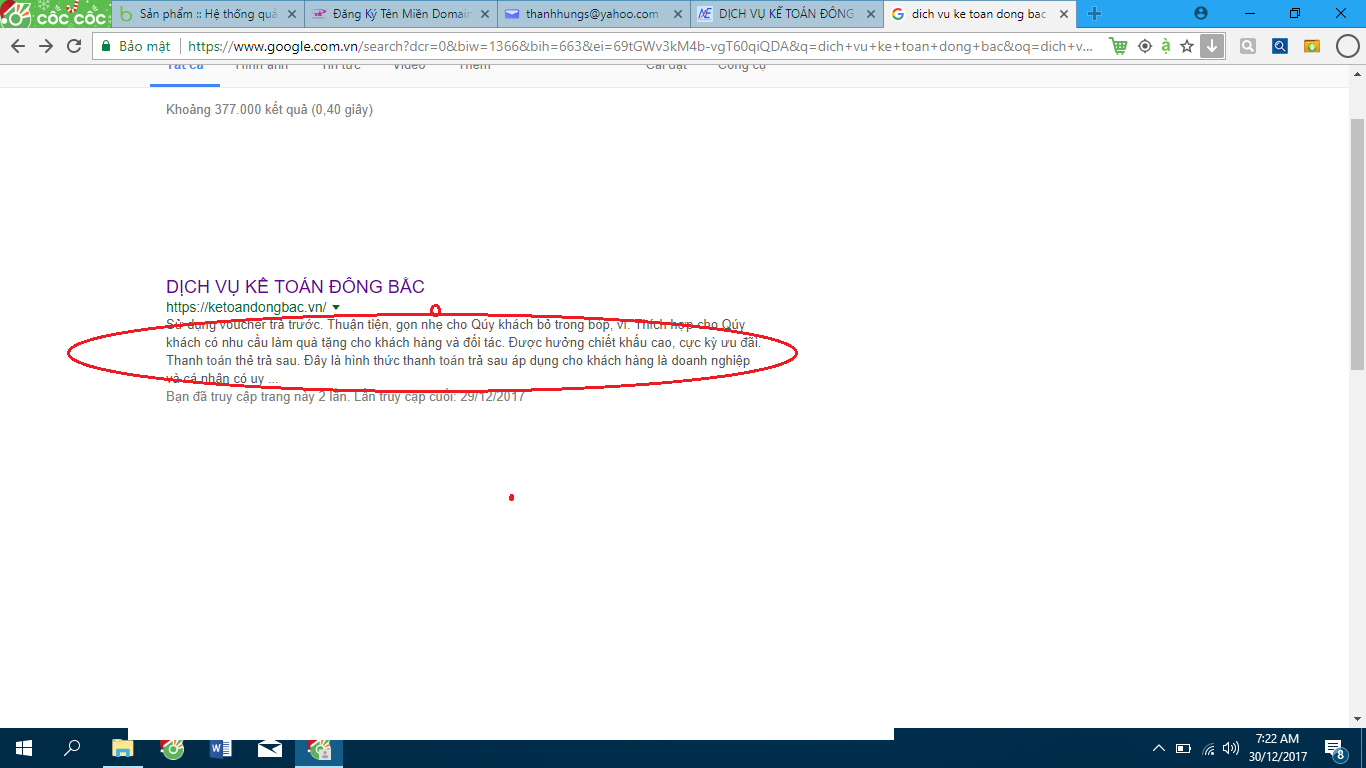Image resolution: width=1366 pixels, height=768 pixels.
Task: Open Action Center notifications icon
Action: point(1335,748)
